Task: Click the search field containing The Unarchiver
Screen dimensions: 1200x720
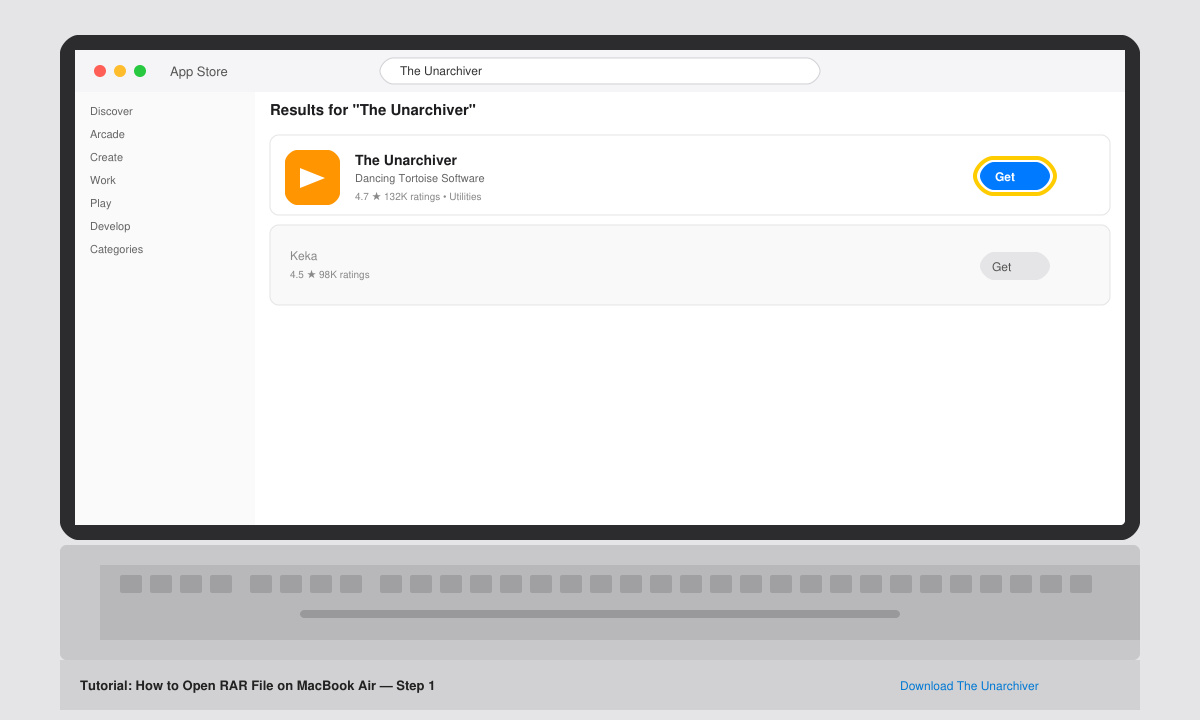Action: click(x=600, y=71)
